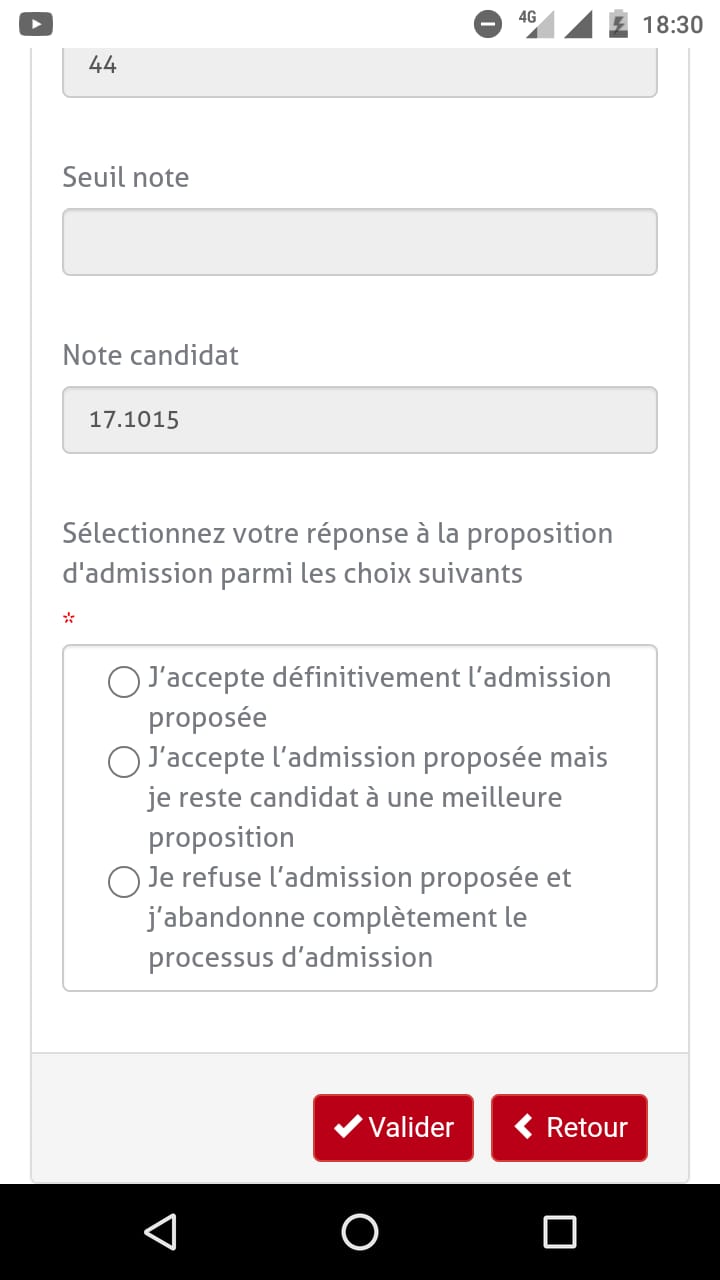Tap the checkmark icon on Valider
Image resolution: width=720 pixels, height=1280 pixels.
pos(348,1127)
